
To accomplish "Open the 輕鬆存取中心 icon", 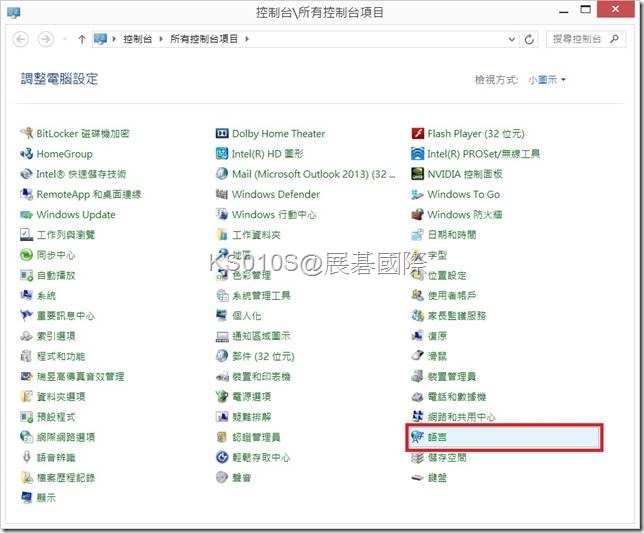I will point(222,457).
